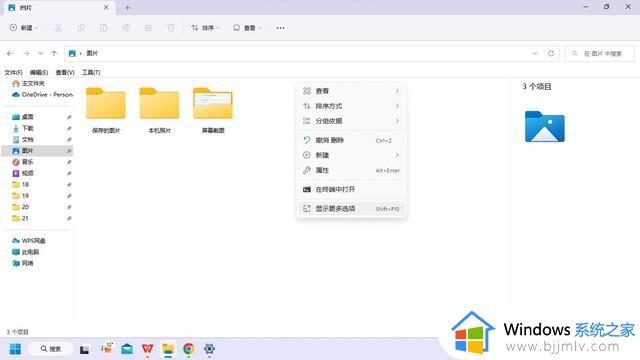This screenshot has width=640, height=360.
Task: Open the 查看(V) menu bar item
Action: coord(65,72)
